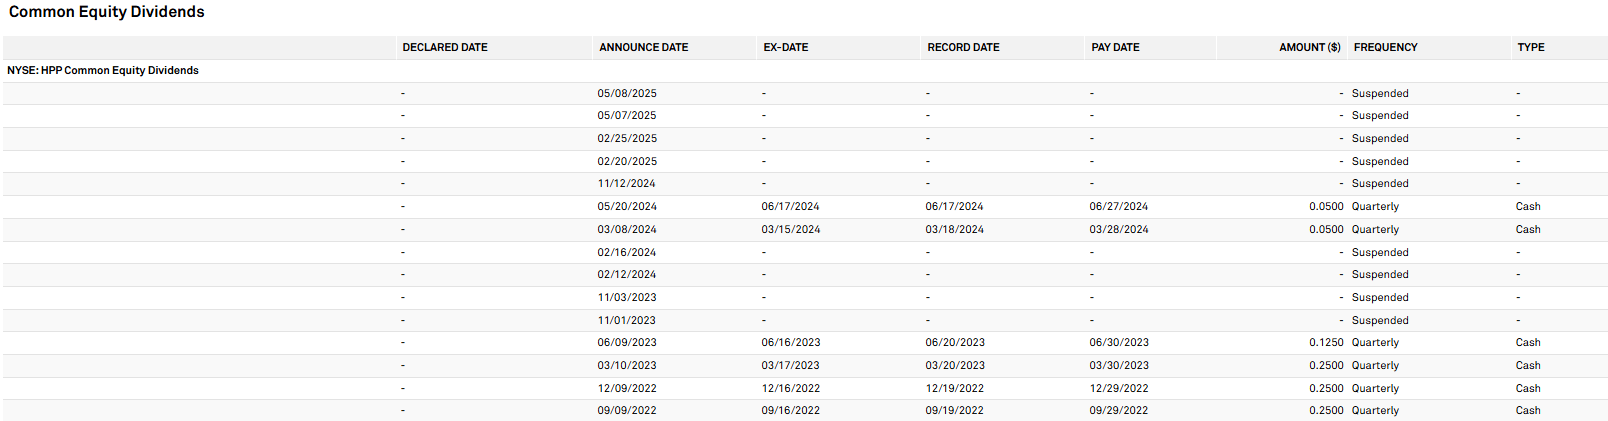Click the NYSE: HPP Common Equity Dividends row

click(103, 70)
